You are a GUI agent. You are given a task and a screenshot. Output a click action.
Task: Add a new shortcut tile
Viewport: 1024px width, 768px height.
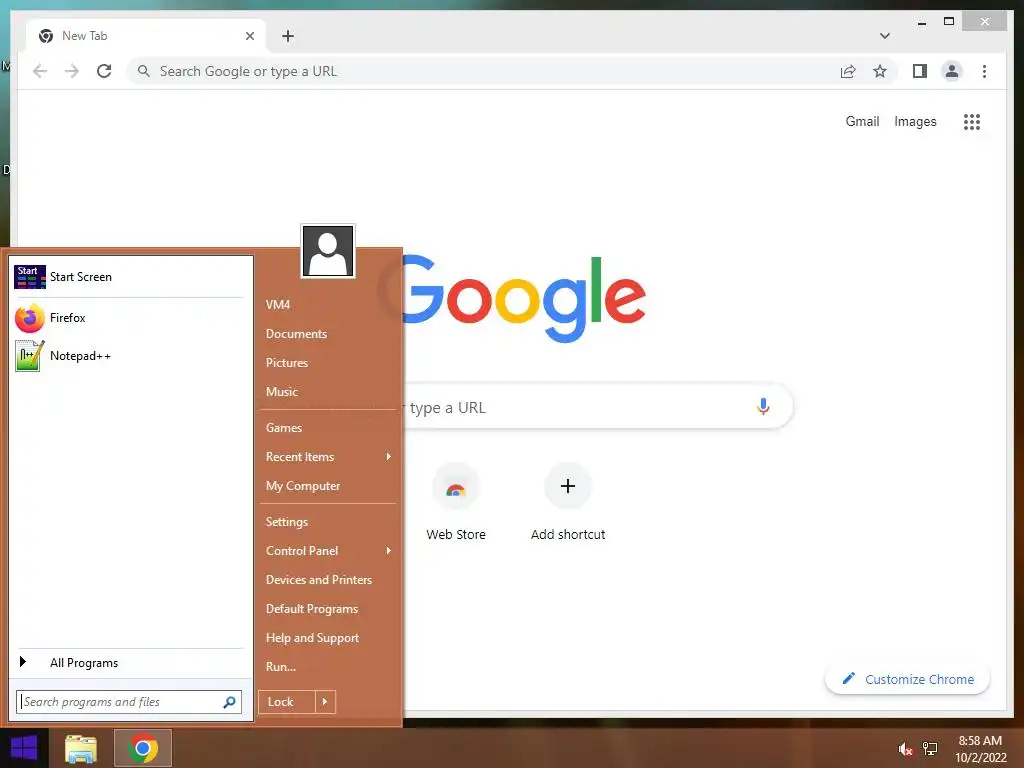tap(568, 502)
